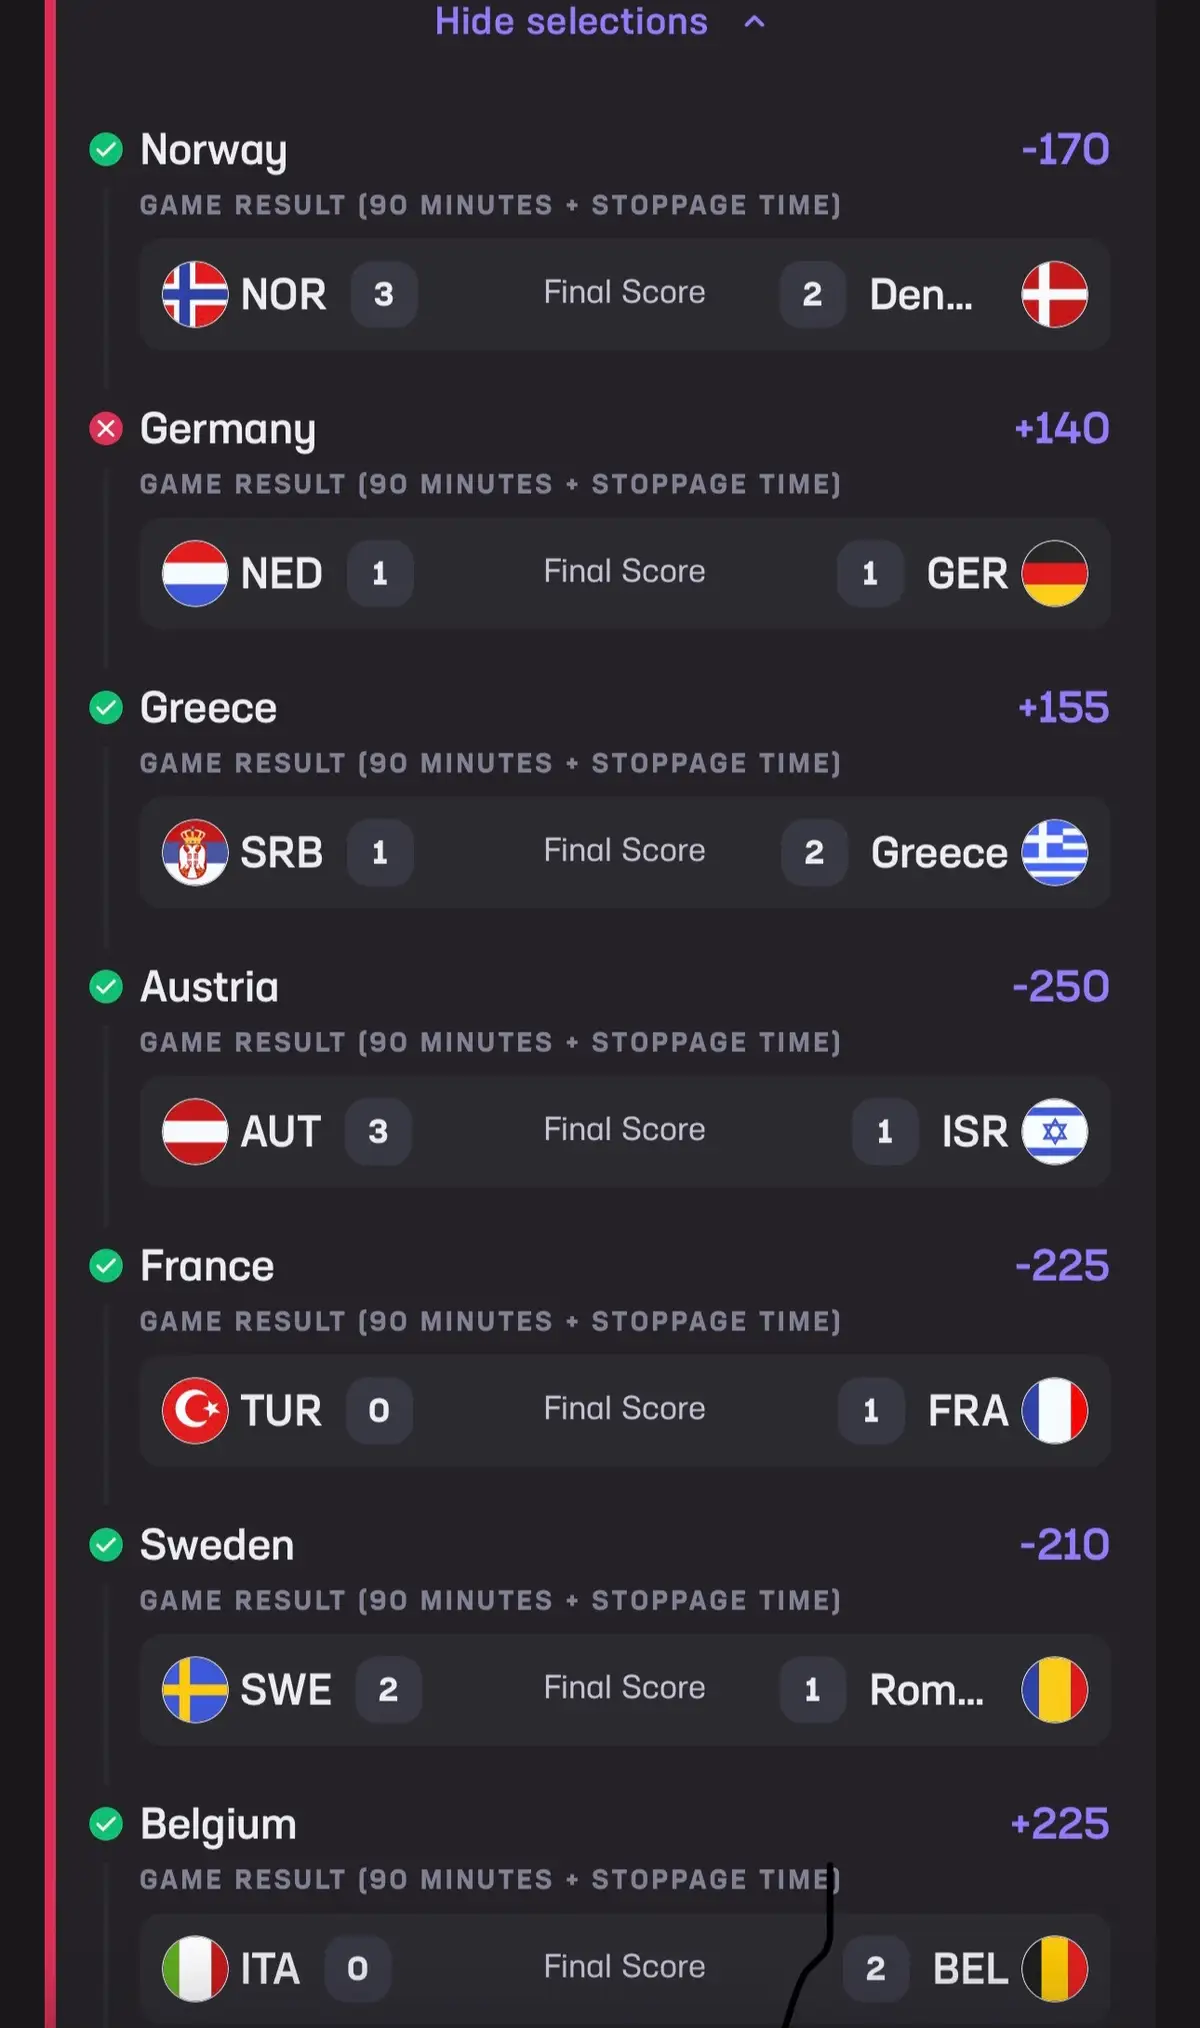Viewport: 1200px width, 2028px height.
Task: Tap the Serbia flag icon
Action: point(195,852)
